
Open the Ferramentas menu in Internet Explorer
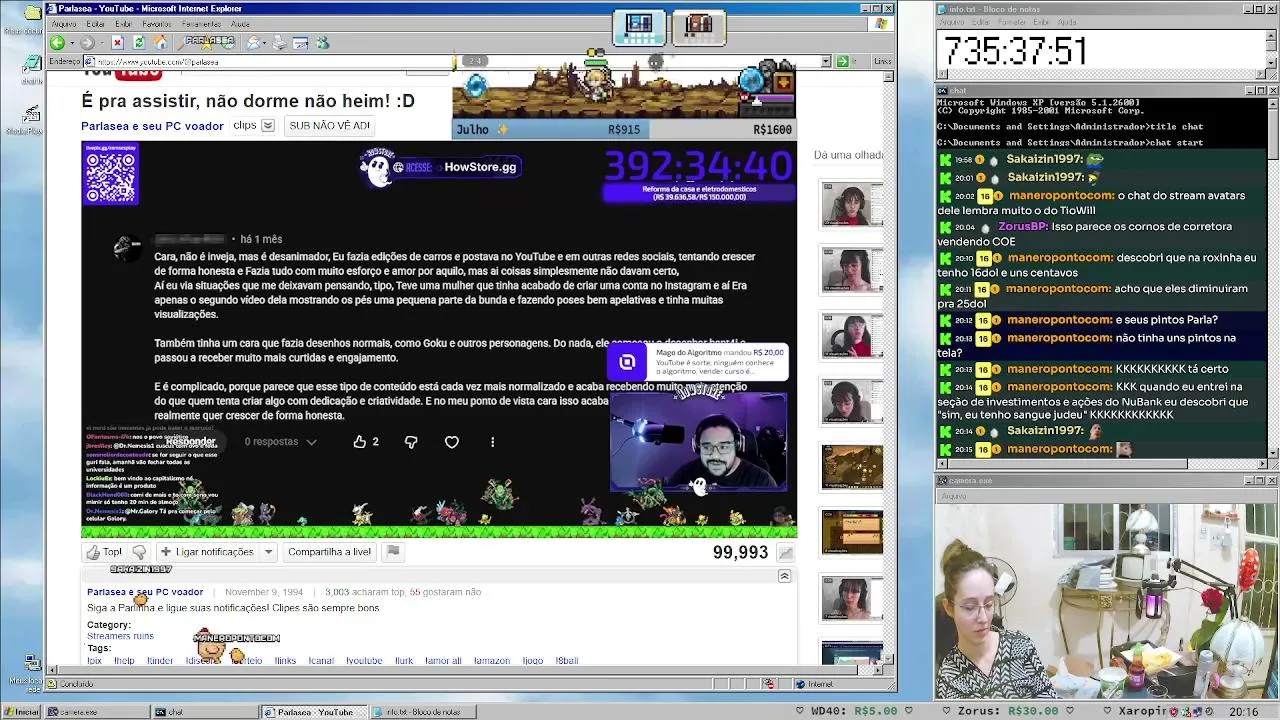pos(201,24)
